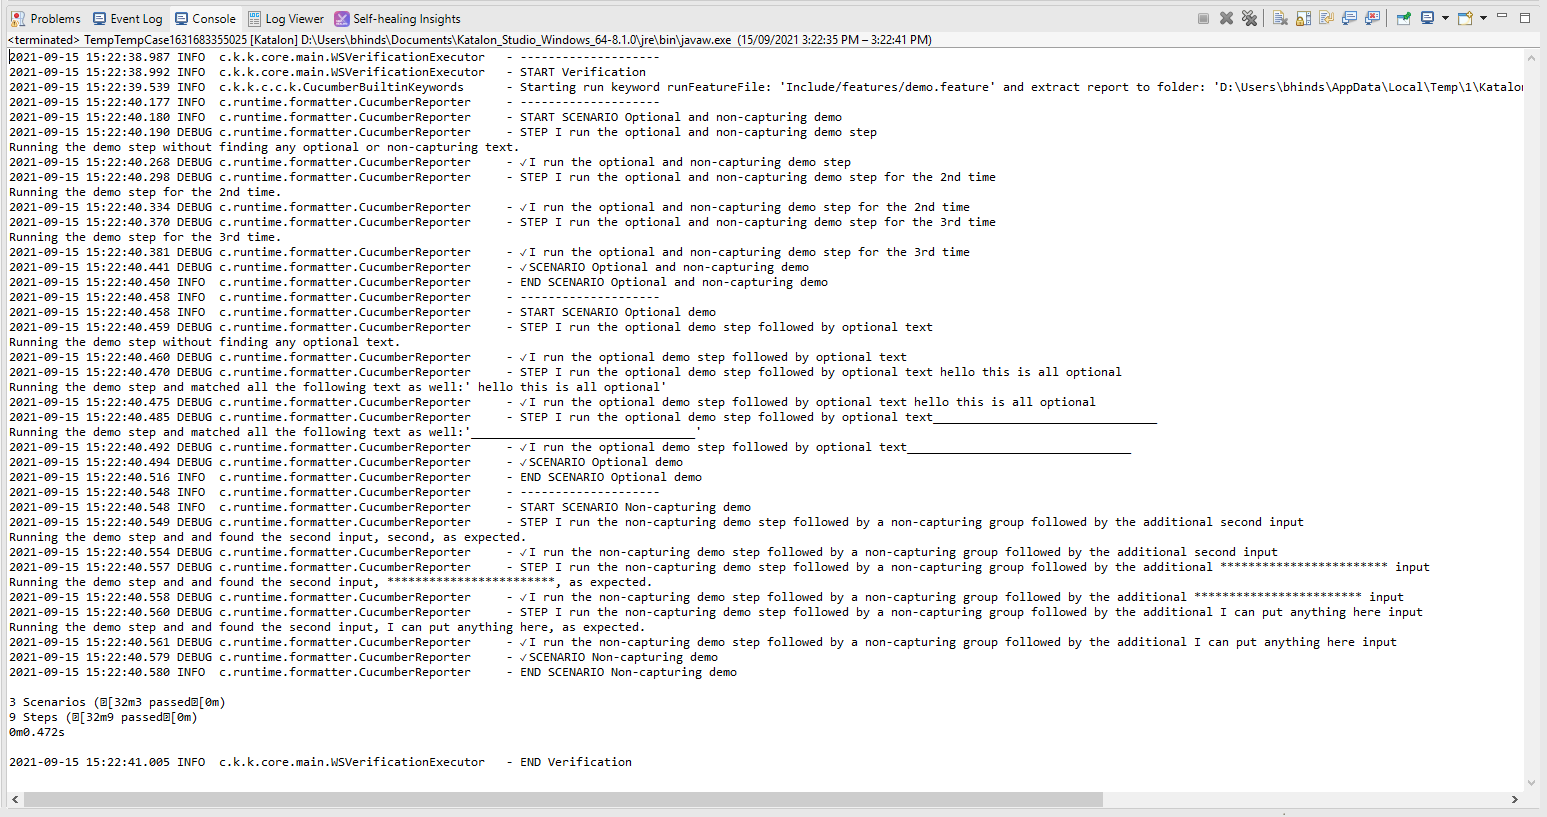
Task: Click the Log Viewer icon
Action: [x=286, y=18]
